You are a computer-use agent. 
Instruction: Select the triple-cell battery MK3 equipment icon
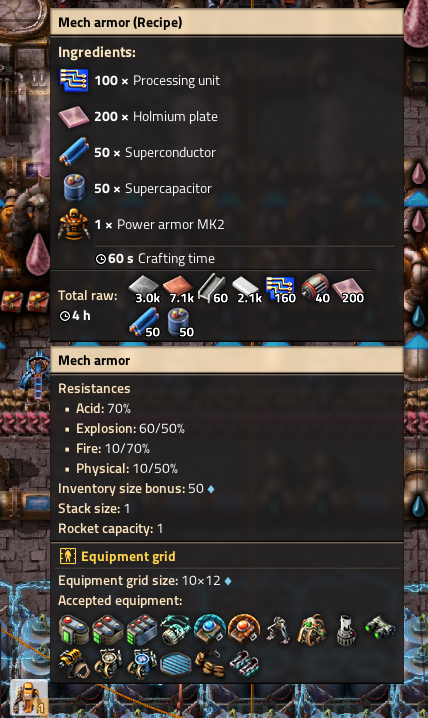(142, 630)
